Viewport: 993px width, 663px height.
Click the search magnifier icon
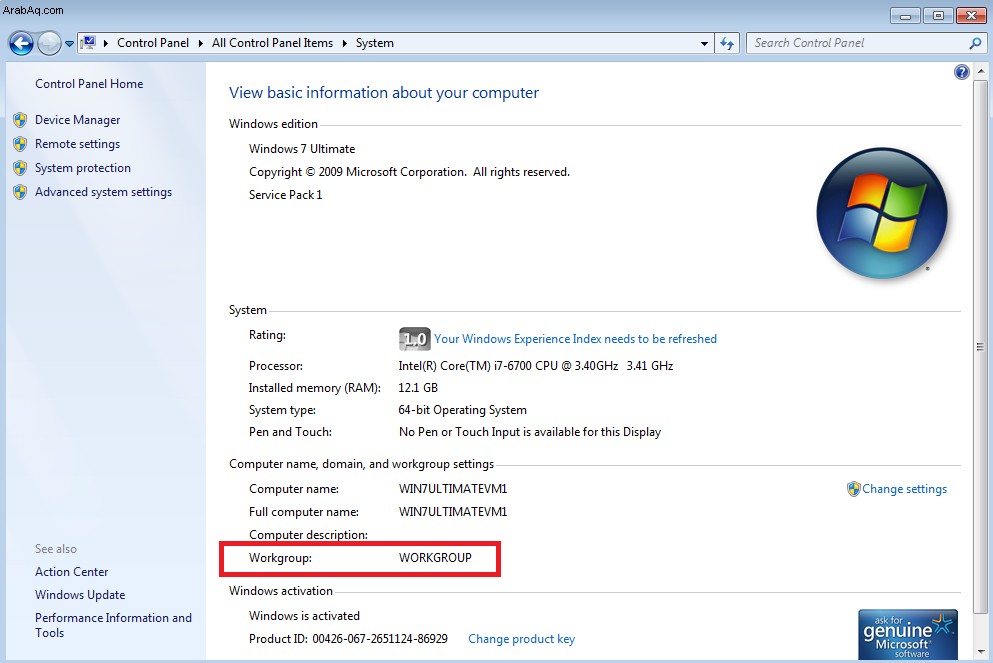976,43
